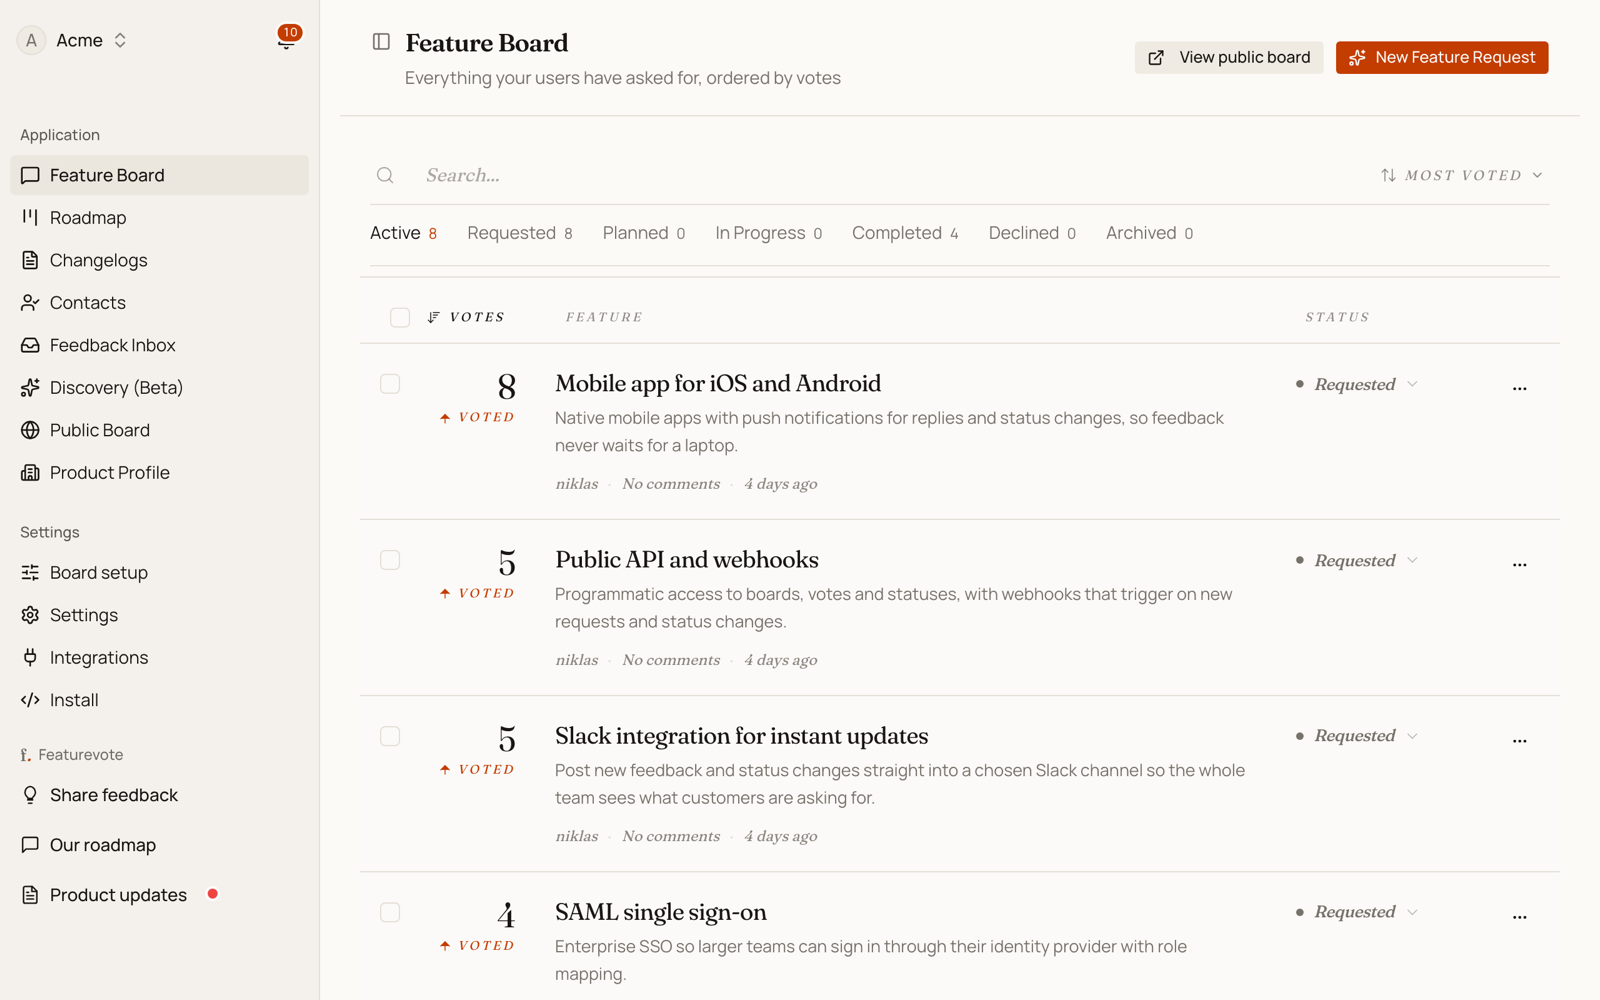
Task: Click the votes sort icon in table header
Action: [433, 317]
